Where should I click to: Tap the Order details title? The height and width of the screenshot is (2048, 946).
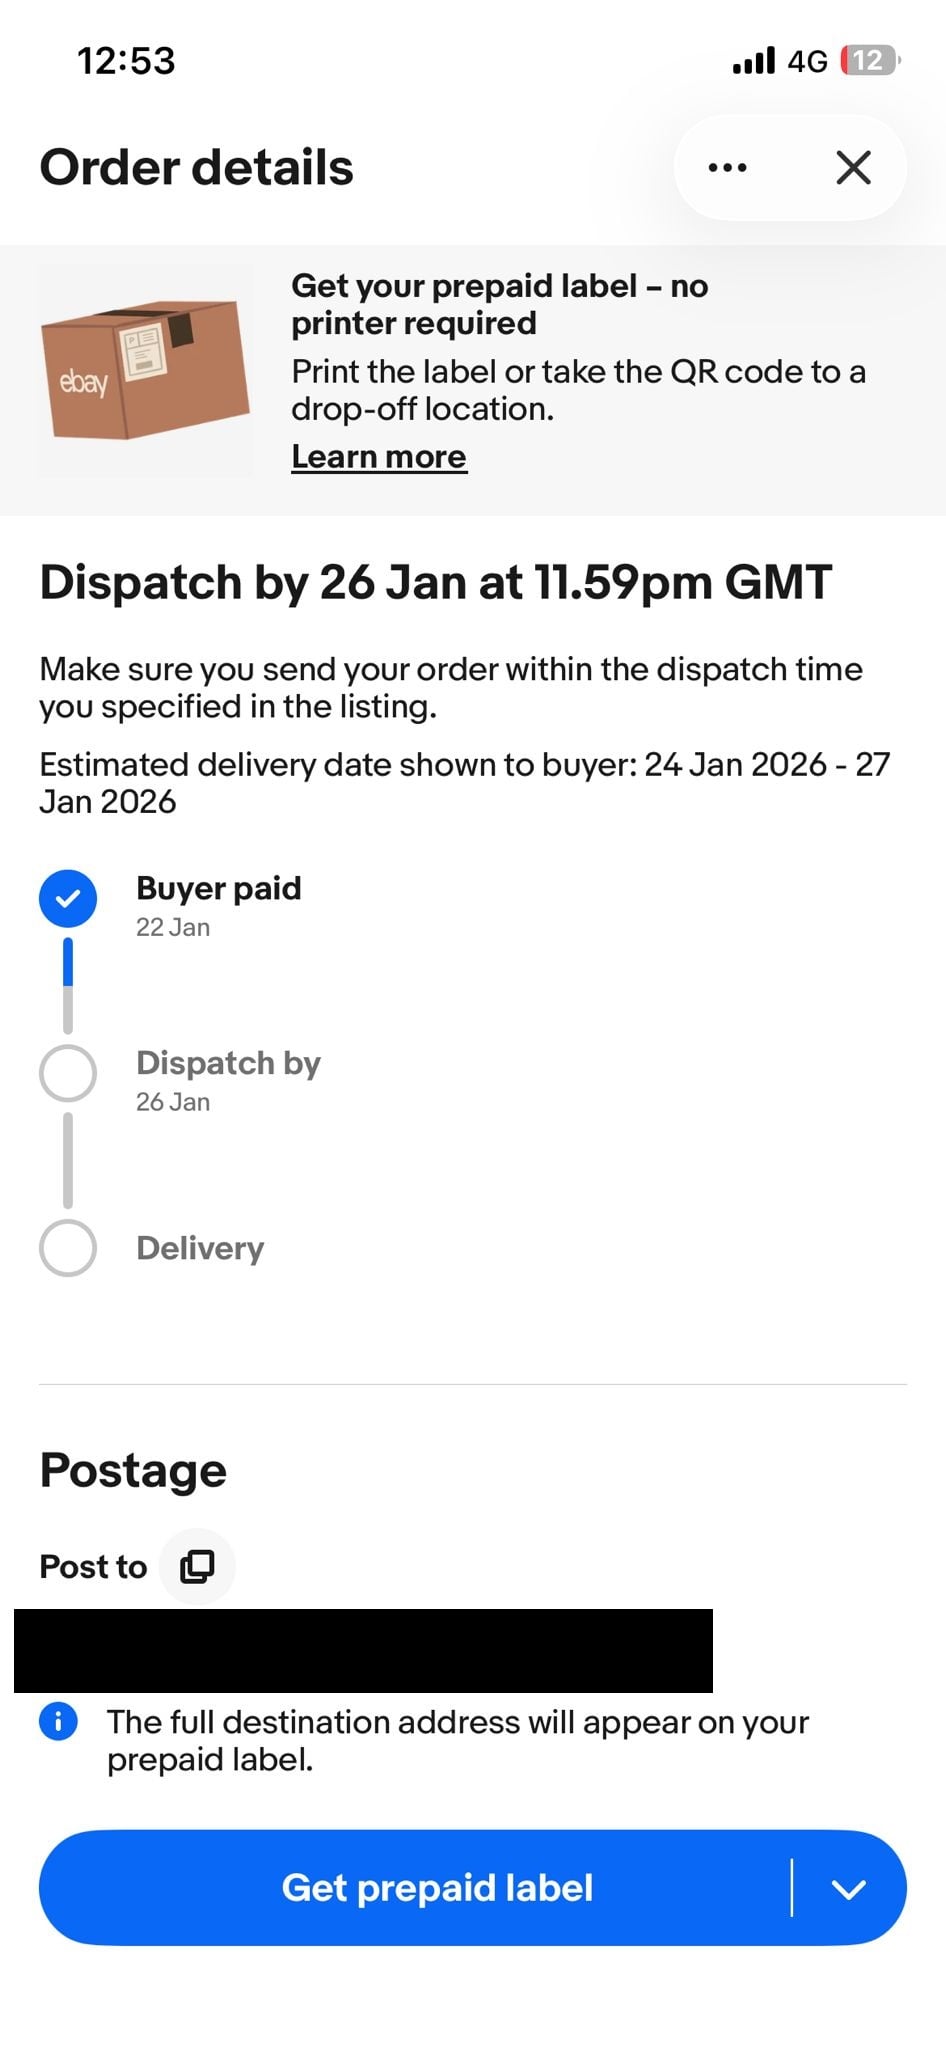[x=196, y=167]
